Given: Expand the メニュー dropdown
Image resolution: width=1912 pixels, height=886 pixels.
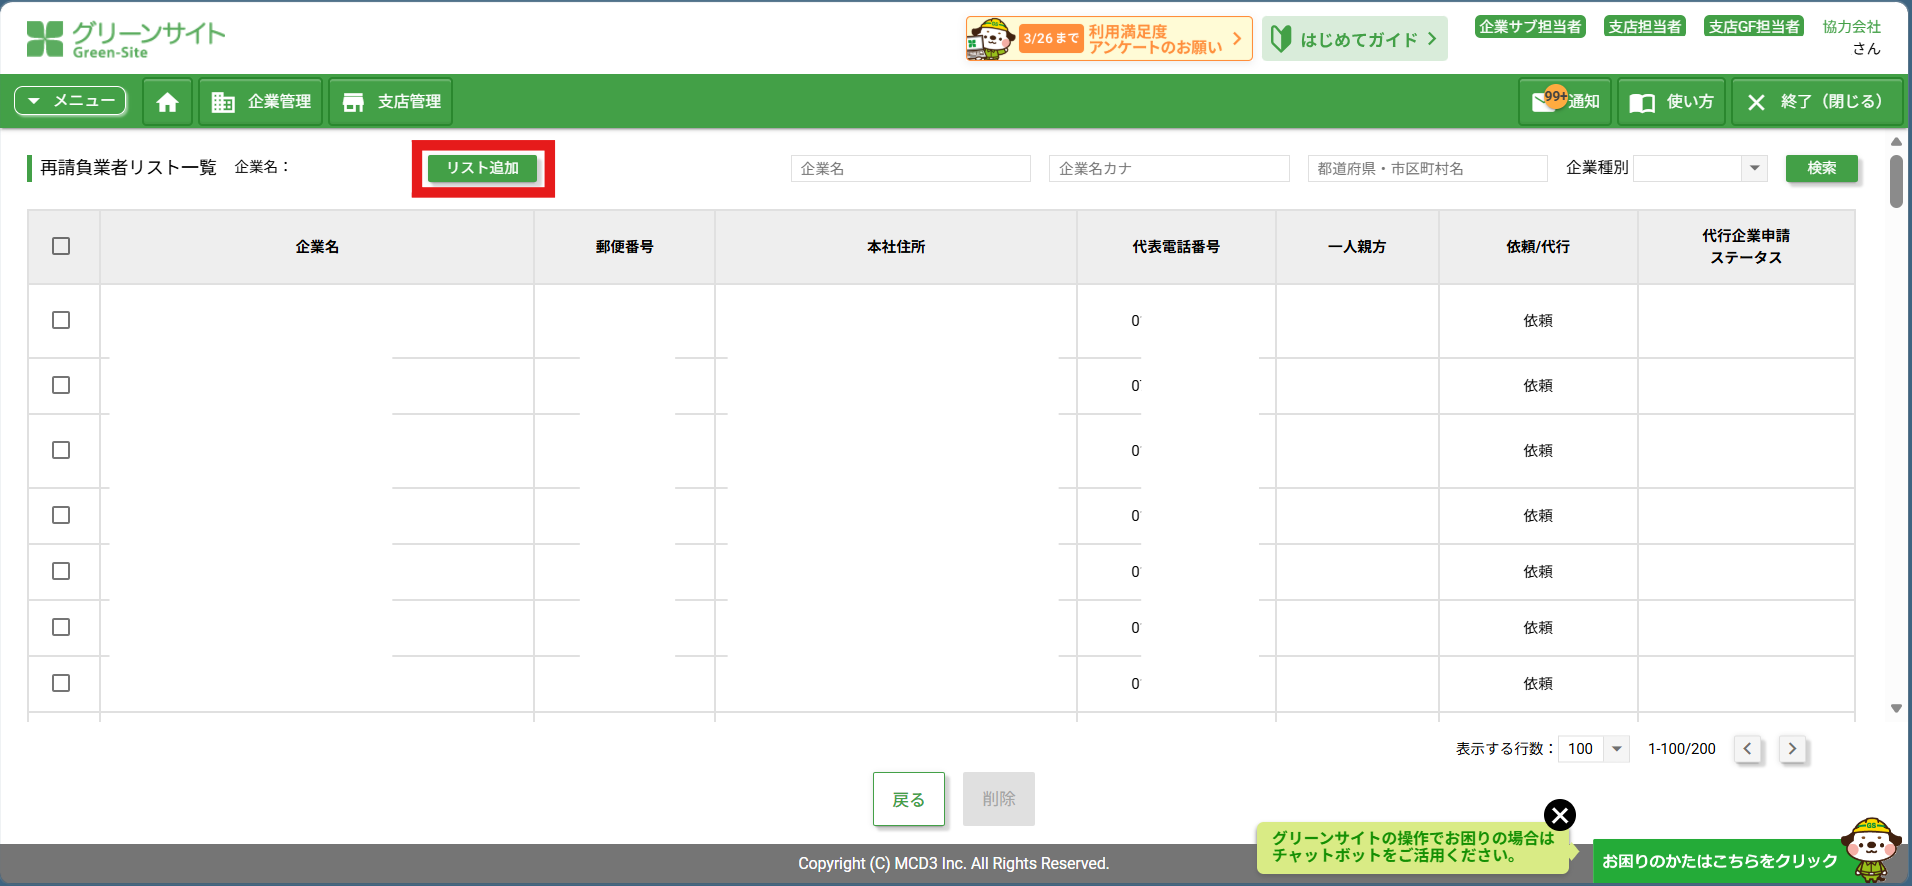Looking at the screenshot, I should pos(70,101).
